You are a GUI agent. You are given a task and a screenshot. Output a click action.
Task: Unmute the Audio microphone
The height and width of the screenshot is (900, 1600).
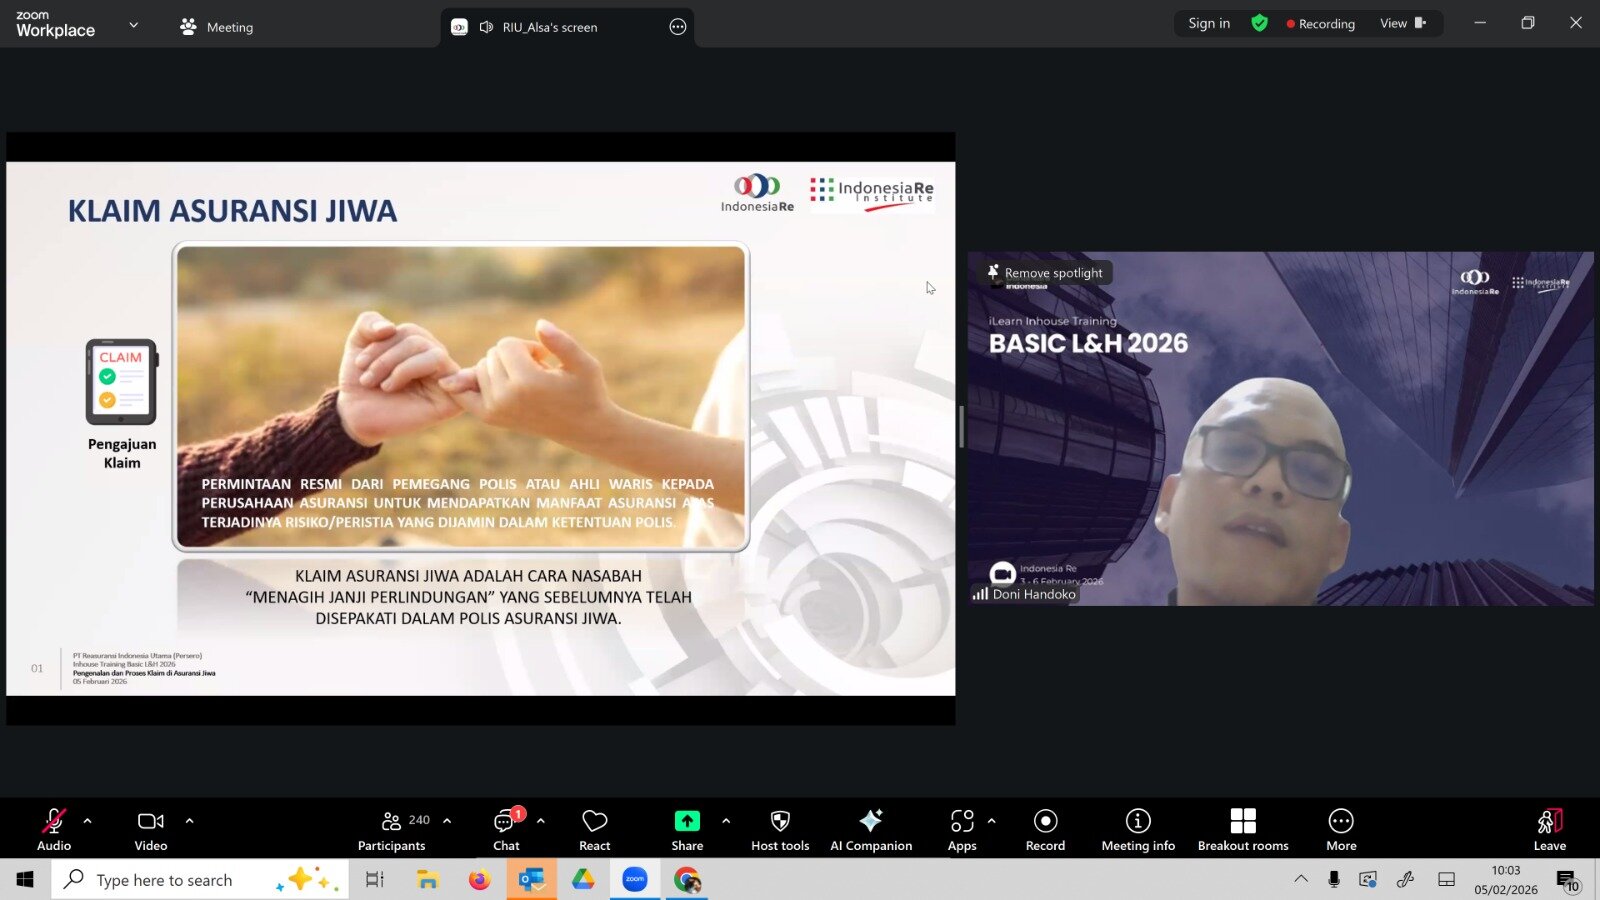(x=54, y=830)
